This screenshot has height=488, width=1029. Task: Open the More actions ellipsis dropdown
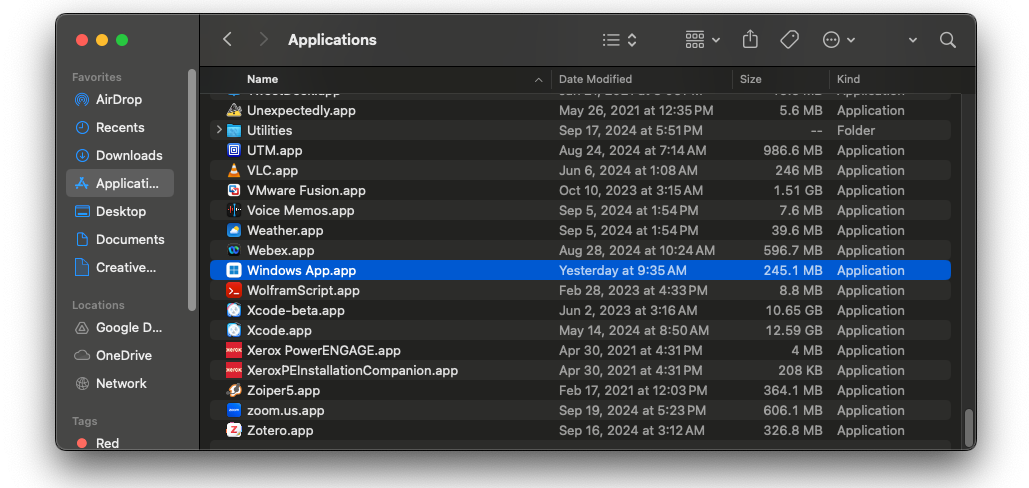[x=838, y=40]
